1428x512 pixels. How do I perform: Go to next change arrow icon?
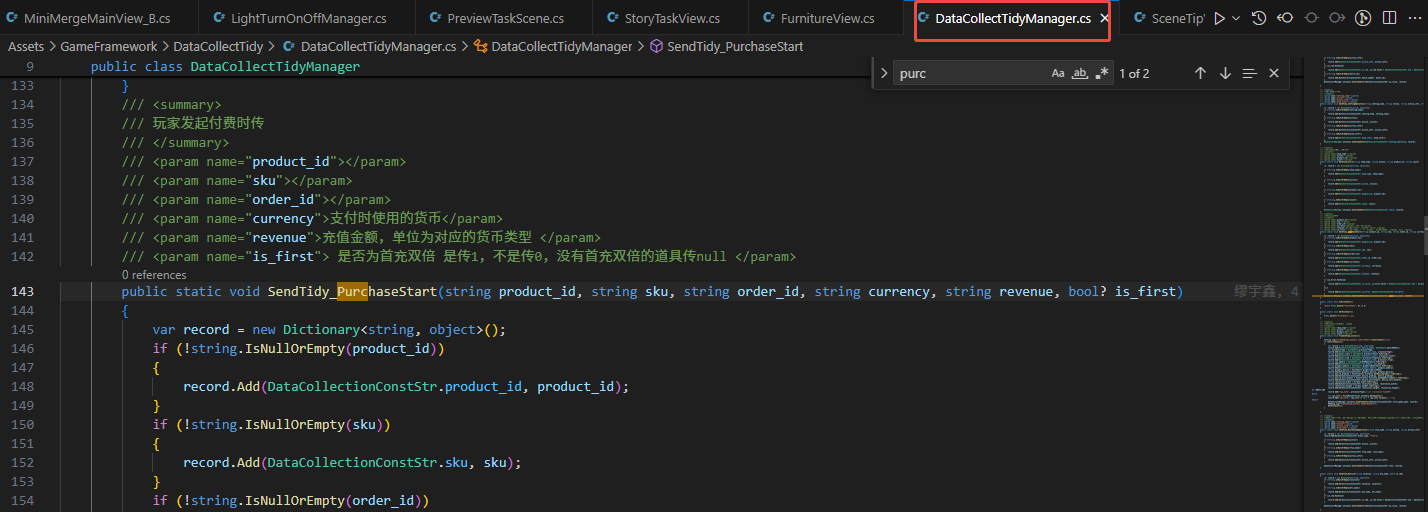pyautogui.click(x=1337, y=18)
